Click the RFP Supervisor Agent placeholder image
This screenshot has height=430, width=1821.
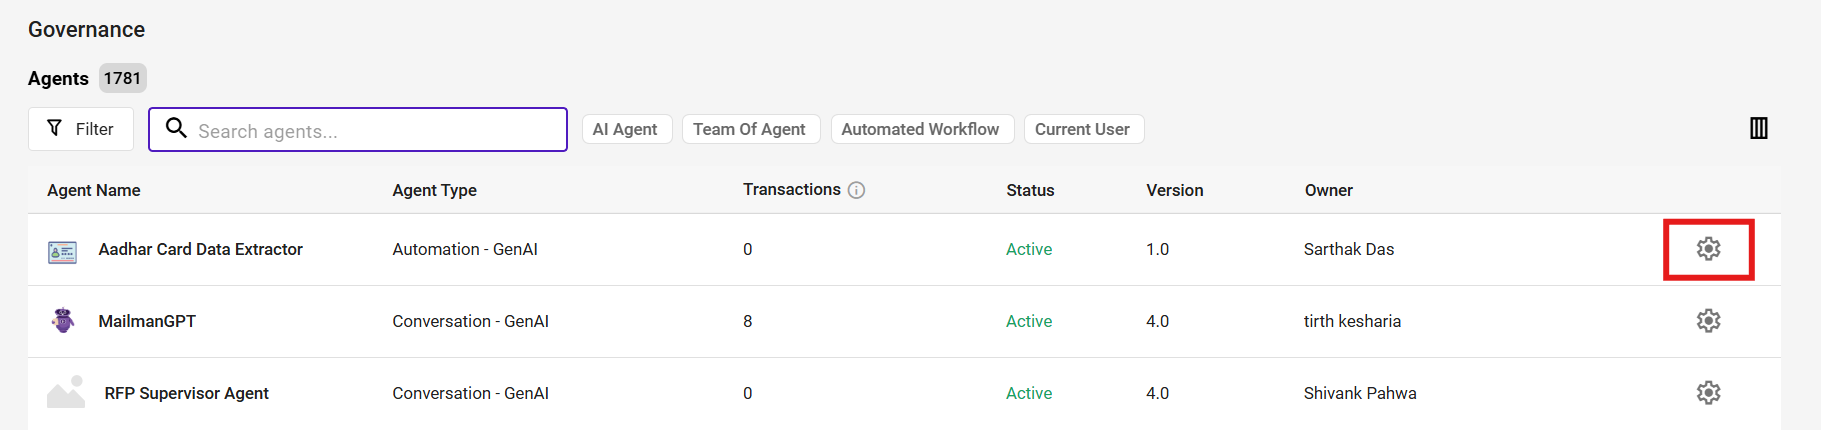coord(66,392)
